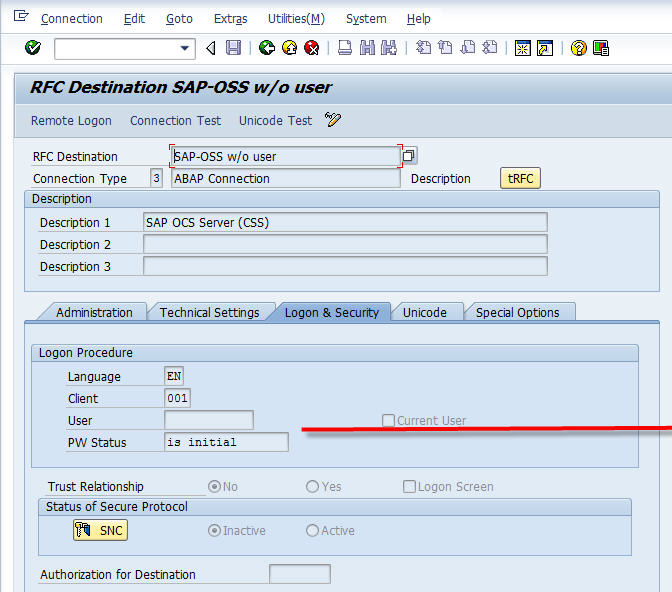The image size is (672, 592).
Task: Open the Utilities(M) menu
Action: click(x=296, y=19)
